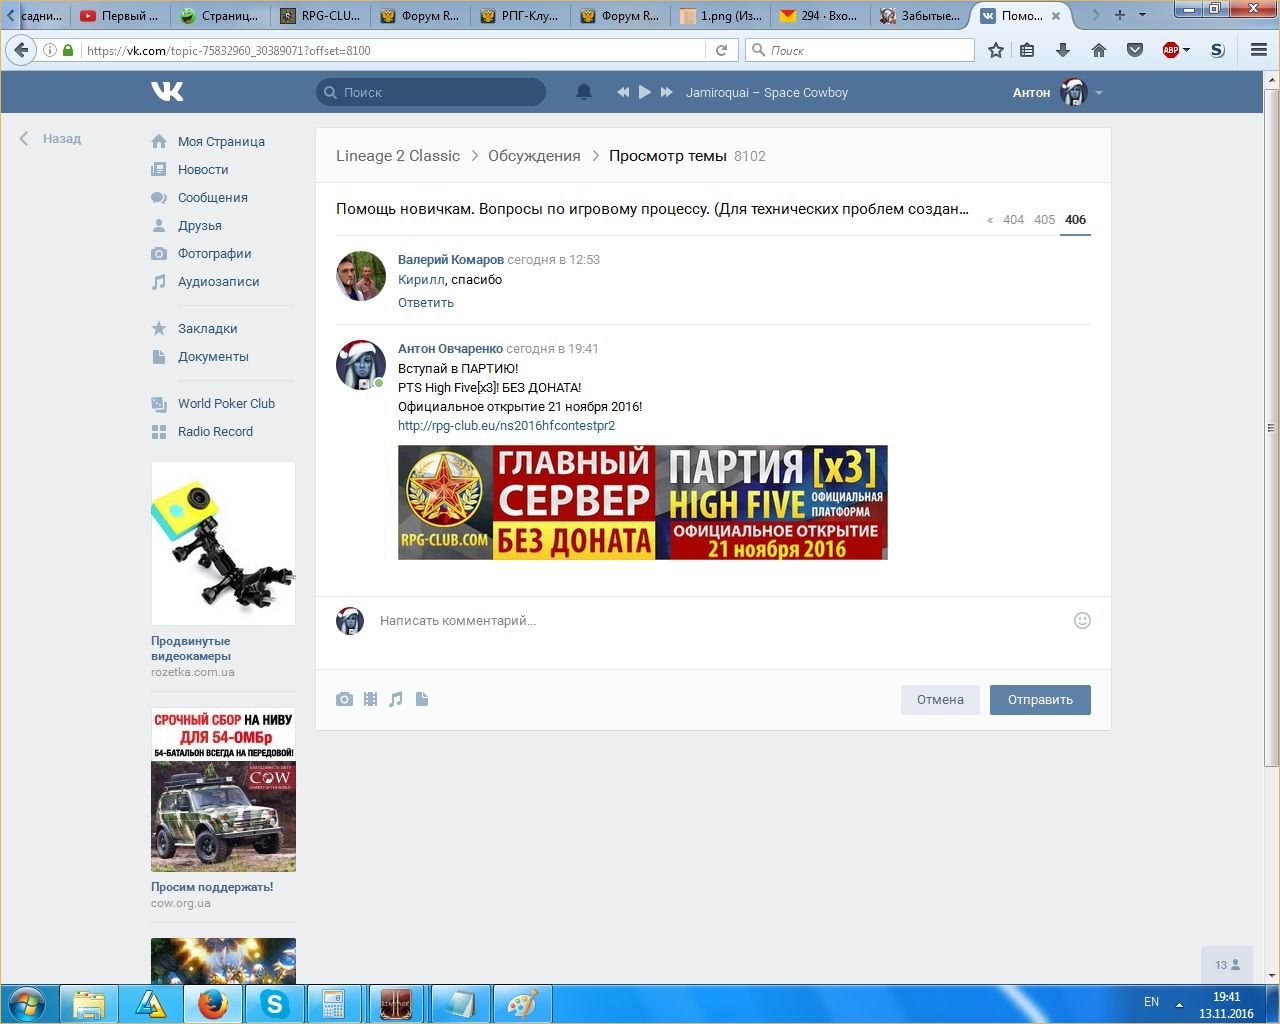The image size is (1280, 1024).
Task: Skip to next track in VK player
Action: (x=667, y=92)
